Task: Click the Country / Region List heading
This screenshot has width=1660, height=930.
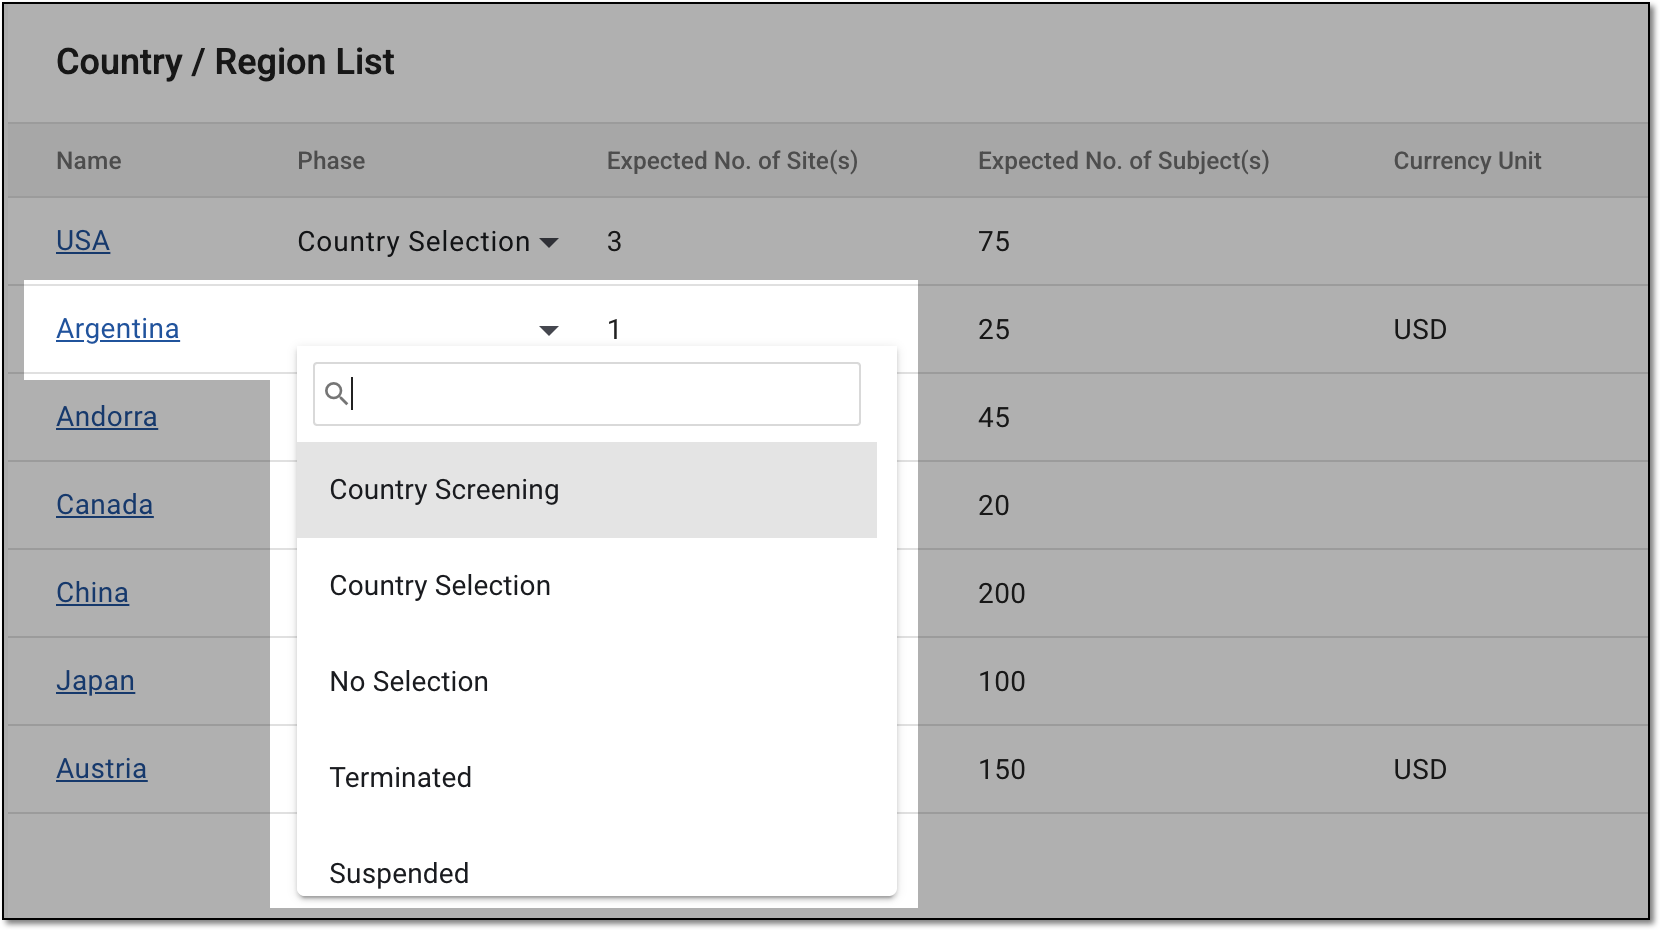Action: click(225, 62)
